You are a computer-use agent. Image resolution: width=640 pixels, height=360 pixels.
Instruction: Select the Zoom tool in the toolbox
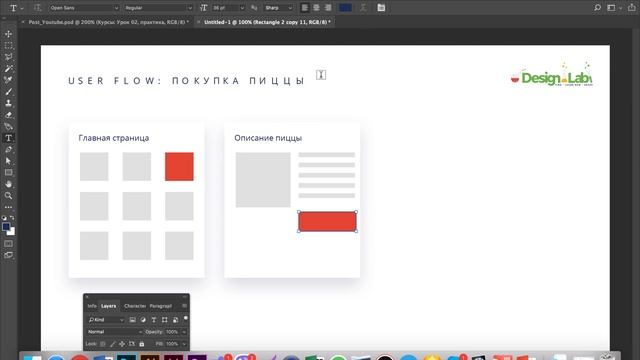(8, 196)
